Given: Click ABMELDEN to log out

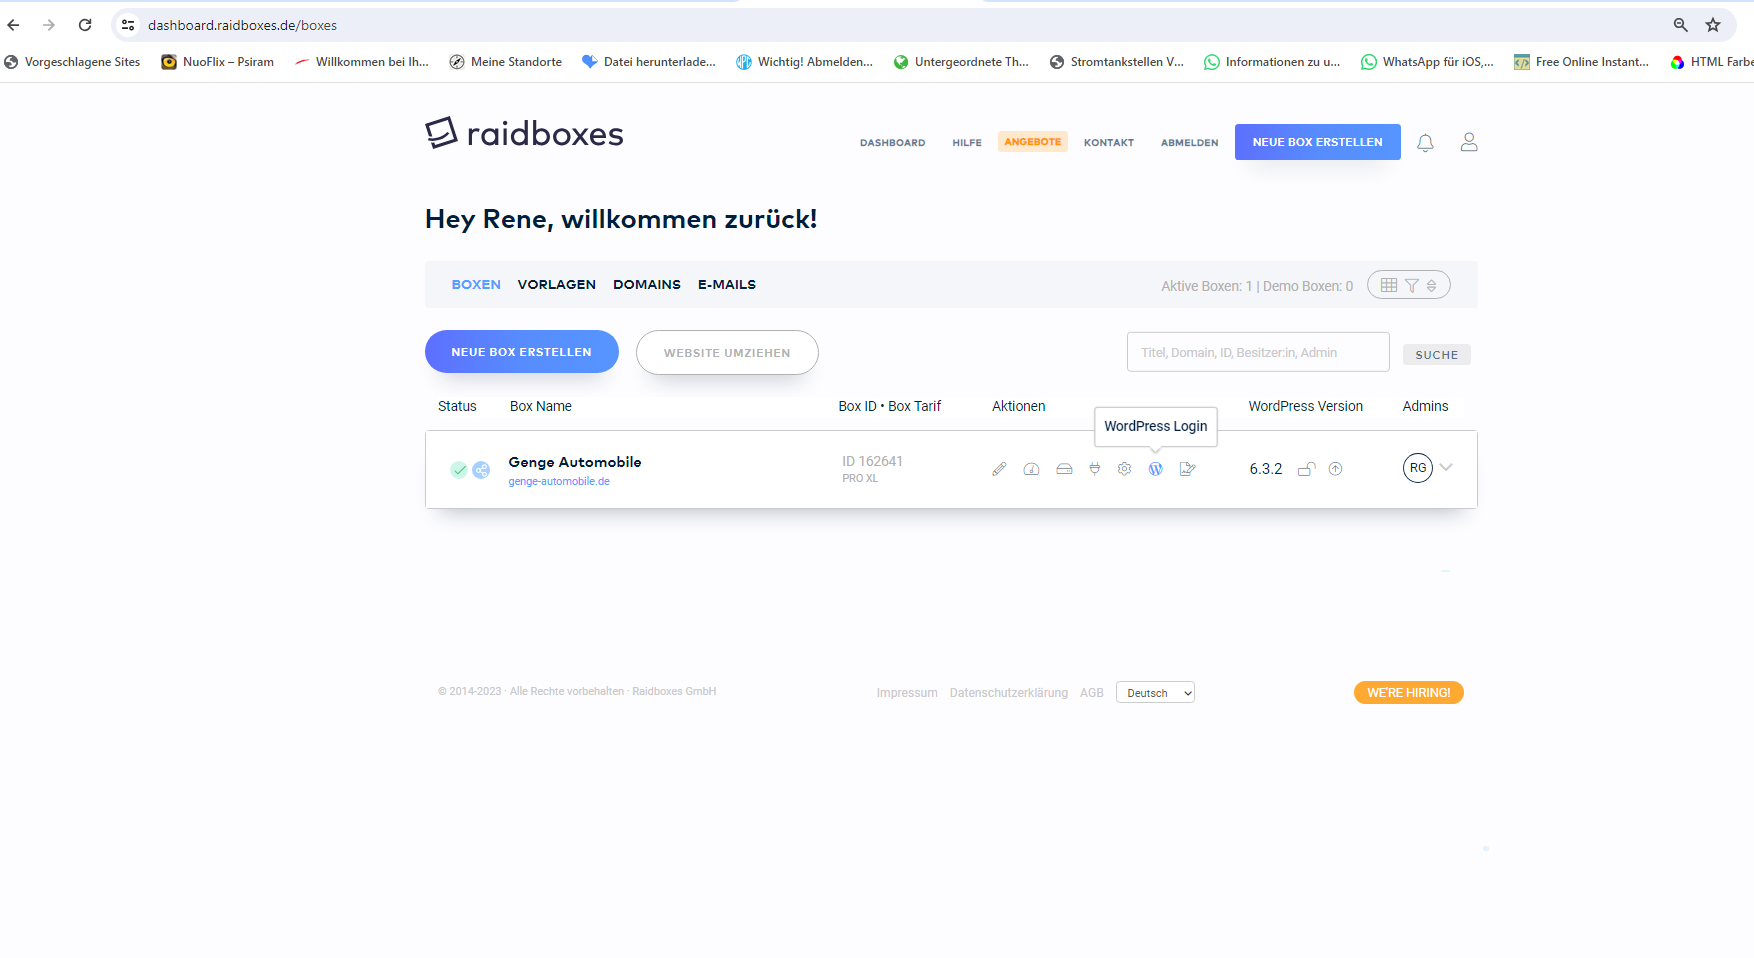Looking at the screenshot, I should tap(1190, 143).
